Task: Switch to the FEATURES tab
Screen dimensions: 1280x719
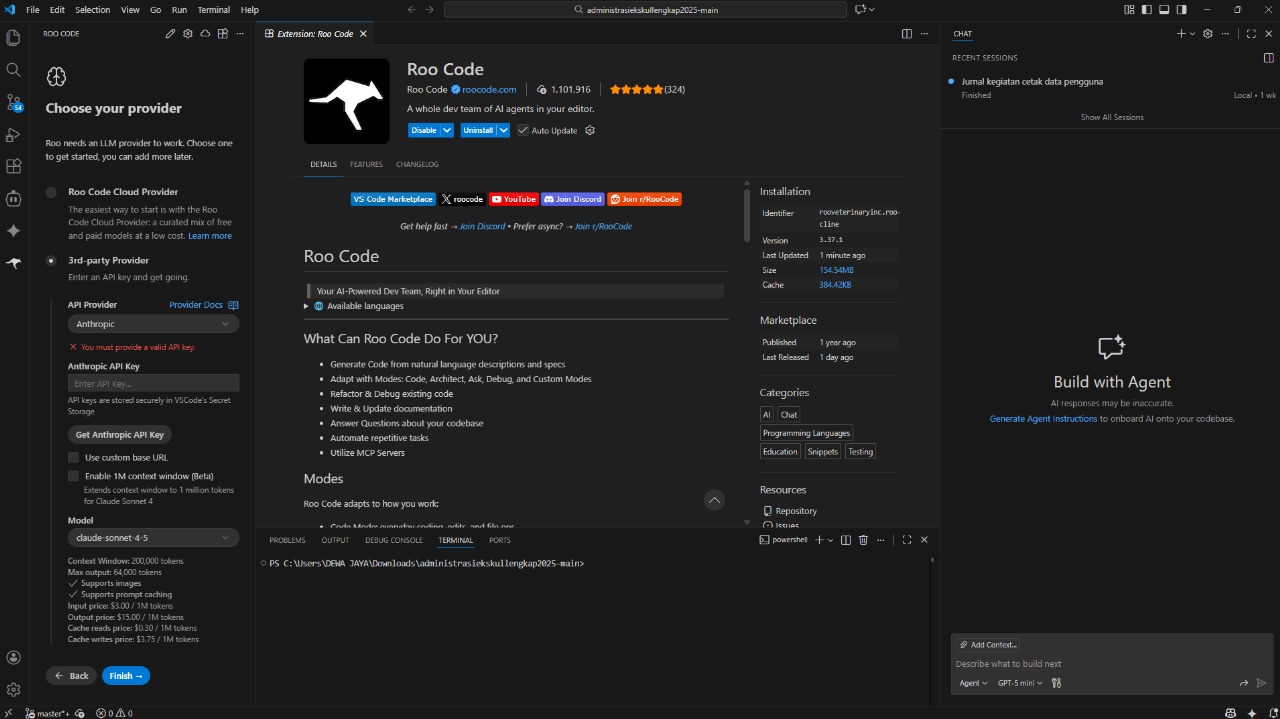Action: point(366,164)
